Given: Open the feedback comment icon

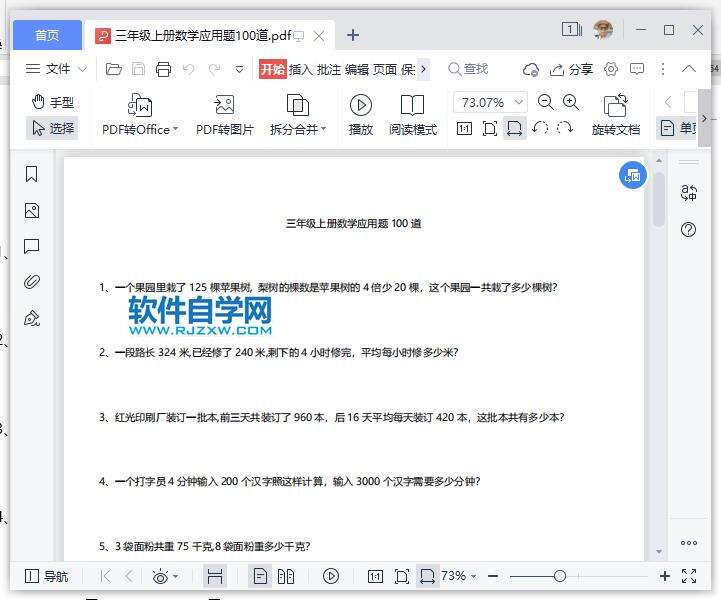Looking at the screenshot, I should point(637,69).
